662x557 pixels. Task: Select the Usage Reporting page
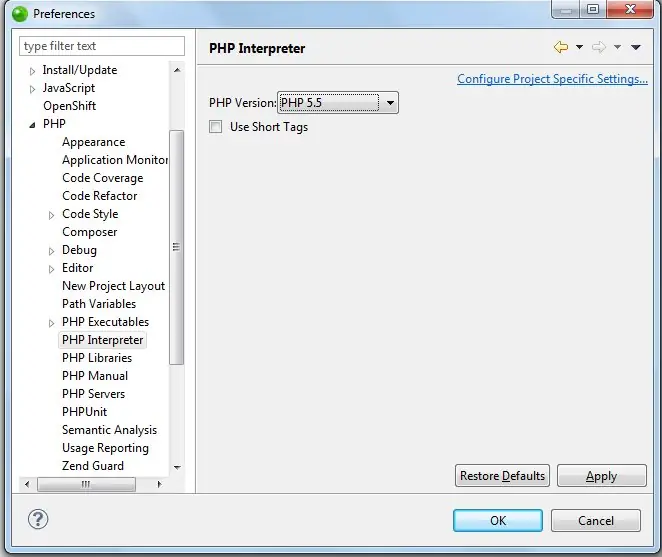105,448
